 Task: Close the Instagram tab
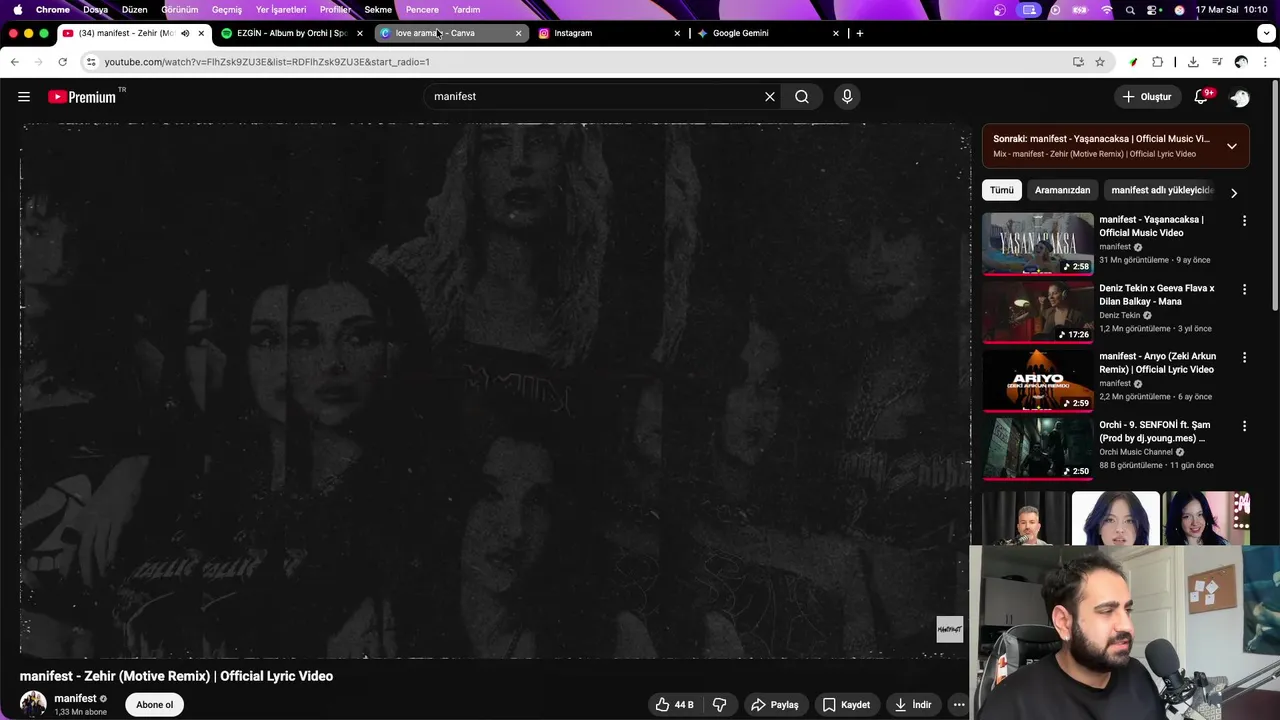[677, 33]
